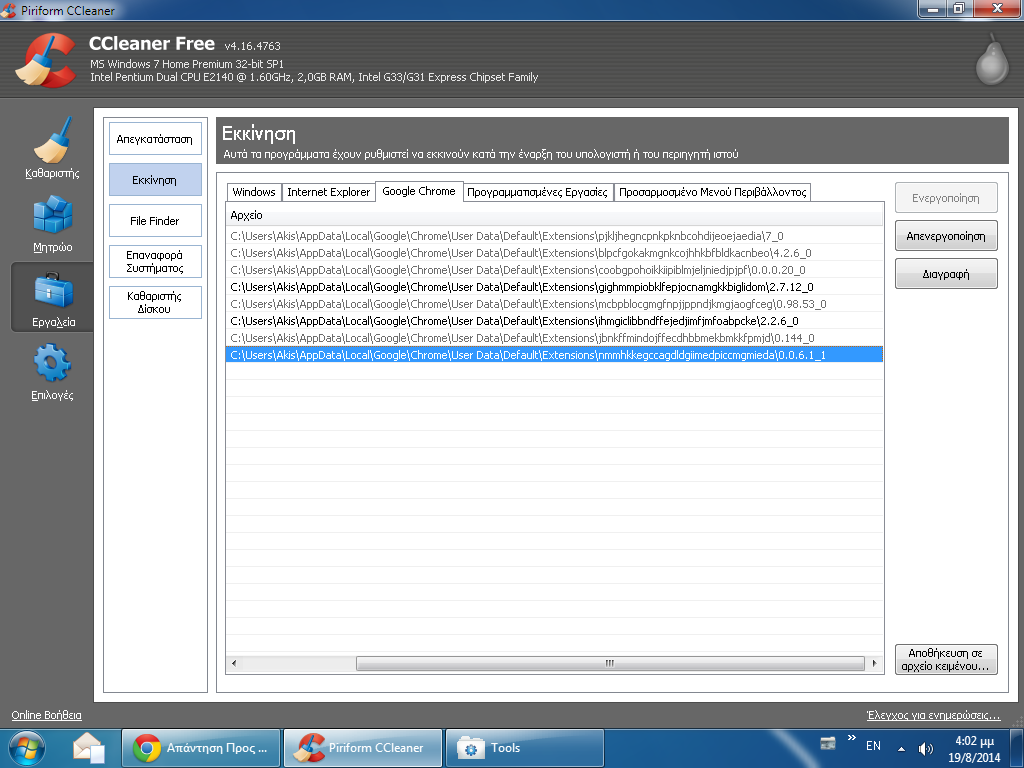Screen dimensions: 1024x768
Task: Switch to the Chrome taskbar window
Action: click(200, 748)
